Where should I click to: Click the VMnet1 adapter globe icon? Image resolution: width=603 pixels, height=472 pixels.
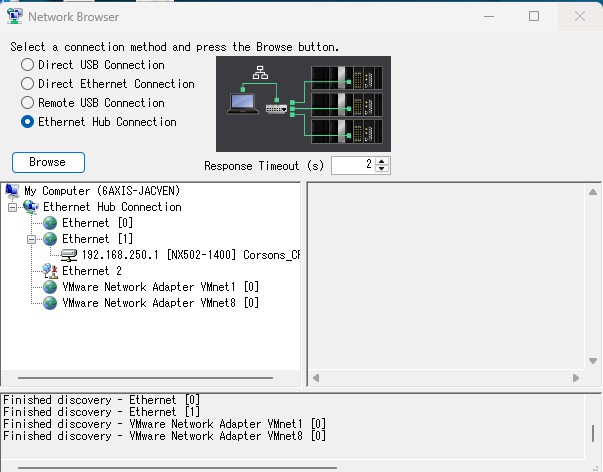[50, 287]
